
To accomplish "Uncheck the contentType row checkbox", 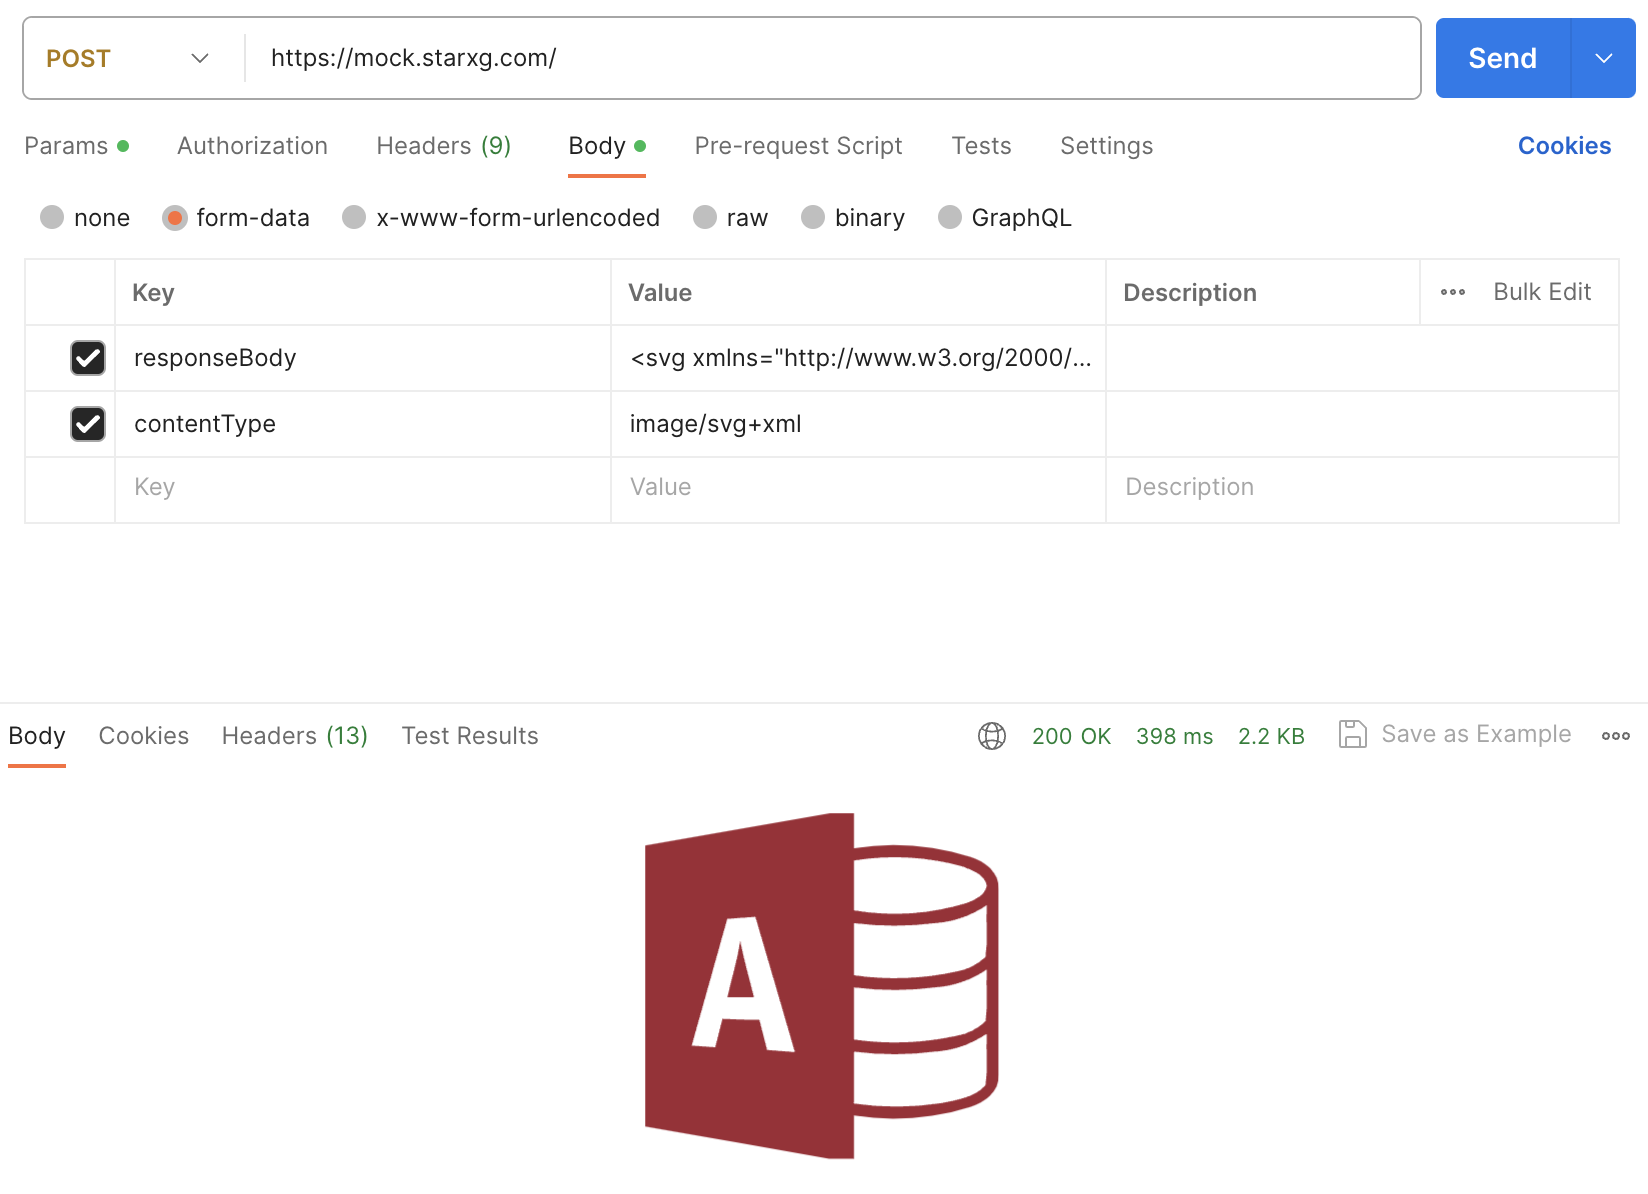I will click(88, 424).
